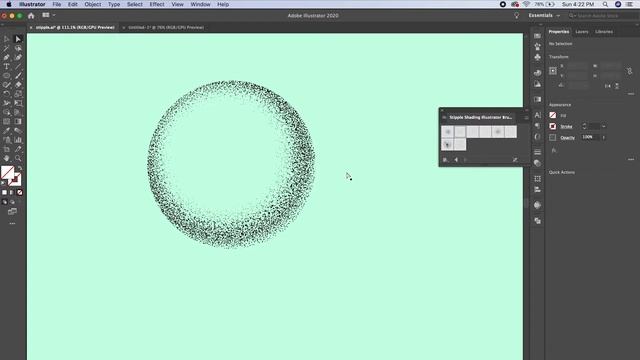Screen dimensions: 640x360
Task: Click the Search Adobe Stock field
Action: coord(603,16)
